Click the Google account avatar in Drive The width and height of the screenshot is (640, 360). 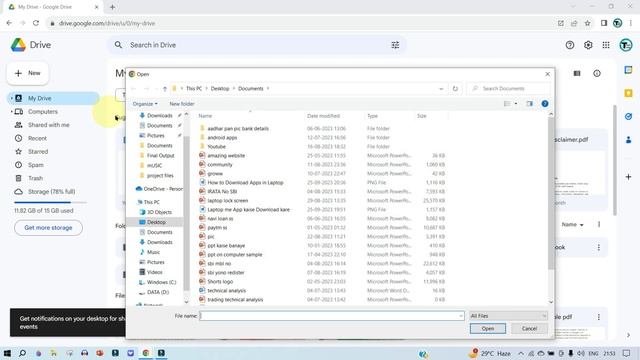(x=625, y=45)
